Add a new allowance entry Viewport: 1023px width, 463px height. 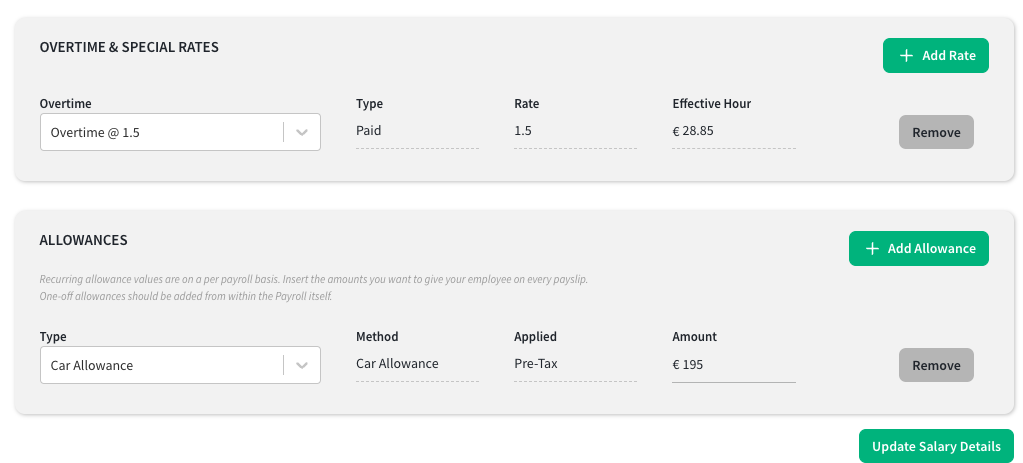(919, 248)
